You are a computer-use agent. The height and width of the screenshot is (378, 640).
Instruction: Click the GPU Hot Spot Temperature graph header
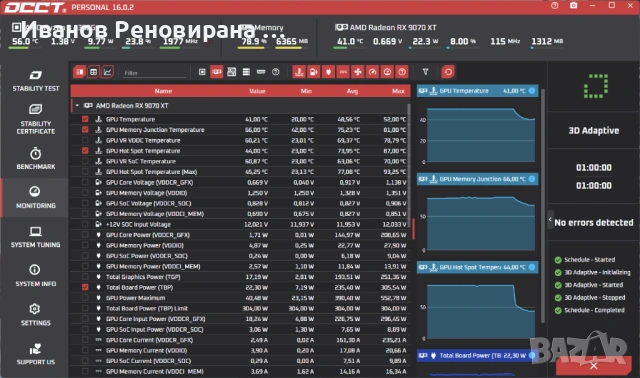tap(477, 267)
